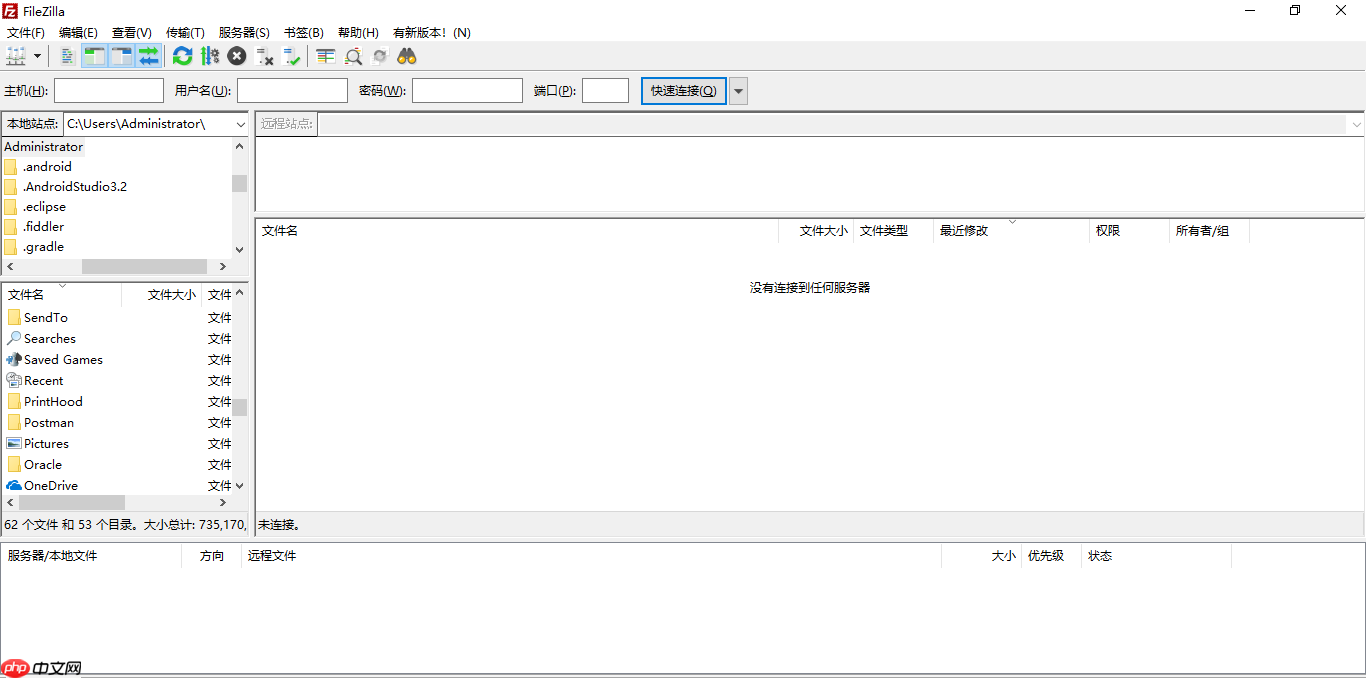Click inside the 主机(H) input field
The width and height of the screenshot is (1366, 678).
[x=108, y=90]
